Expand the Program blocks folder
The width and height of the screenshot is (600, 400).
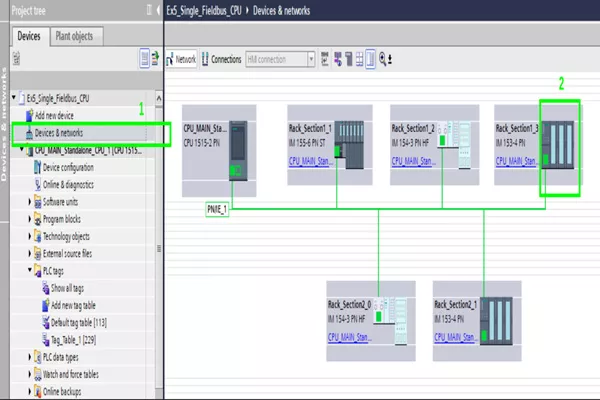[x=30, y=219]
